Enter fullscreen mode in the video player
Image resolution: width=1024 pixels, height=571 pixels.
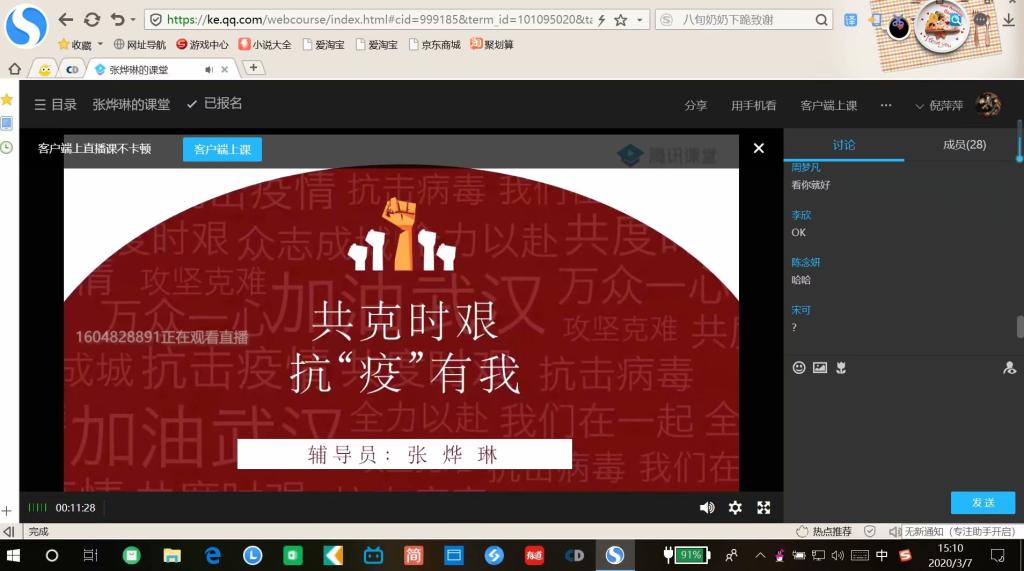763,508
